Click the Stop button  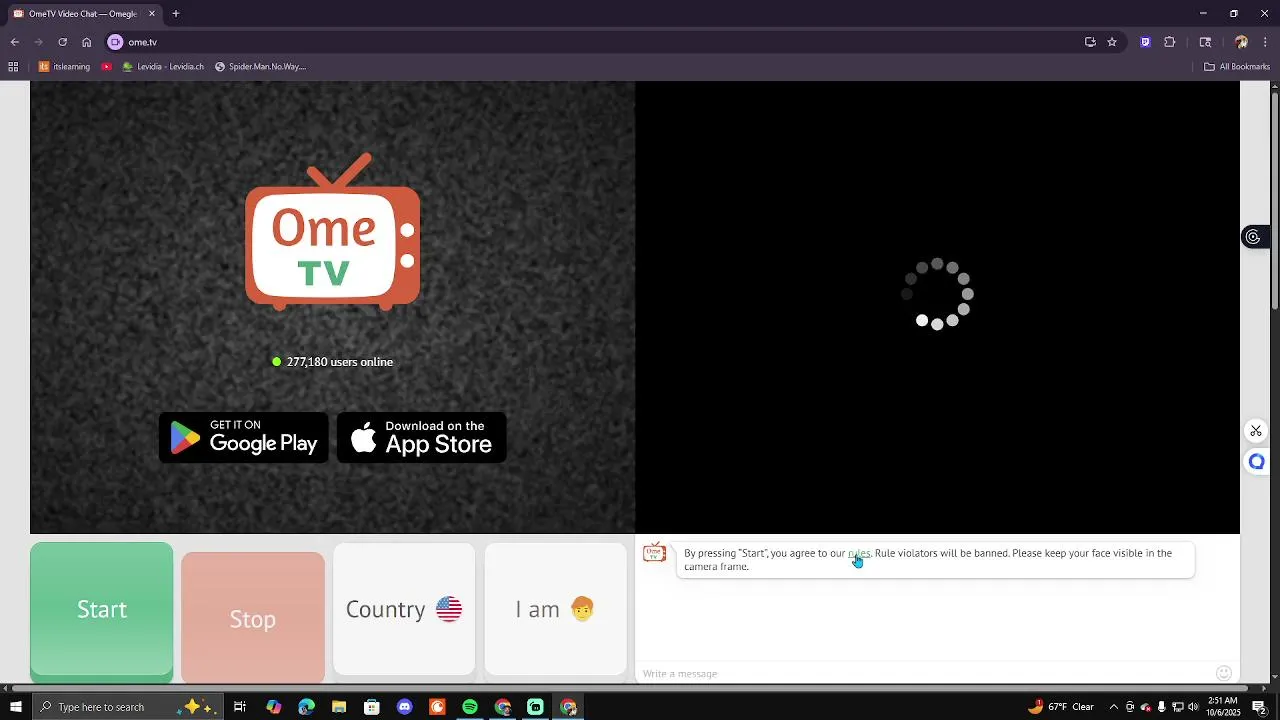tap(253, 617)
